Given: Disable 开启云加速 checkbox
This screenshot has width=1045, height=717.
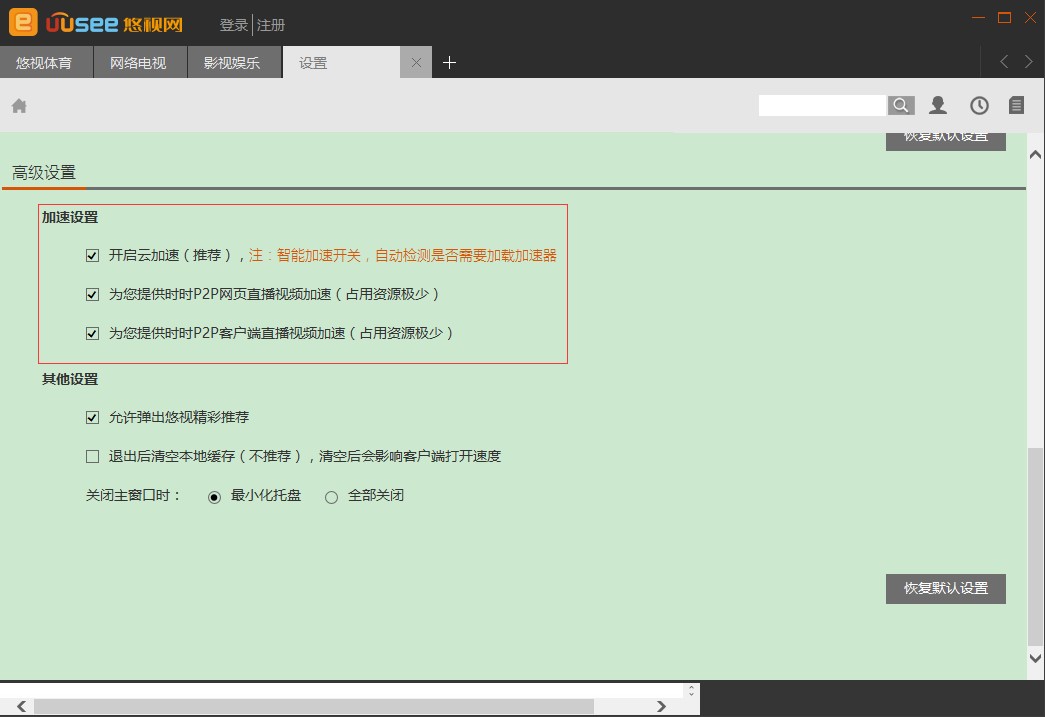Looking at the screenshot, I should tap(93, 255).
